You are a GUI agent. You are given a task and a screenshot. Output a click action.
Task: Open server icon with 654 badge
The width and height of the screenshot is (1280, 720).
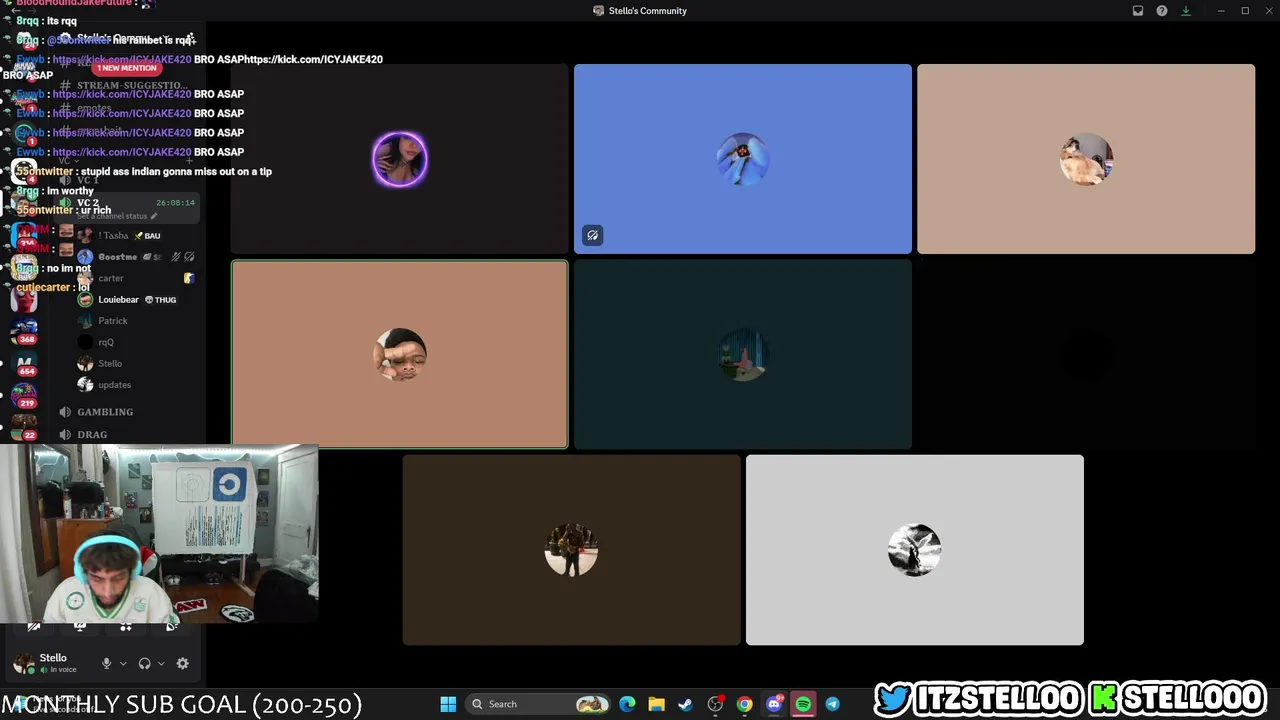click(x=24, y=365)
